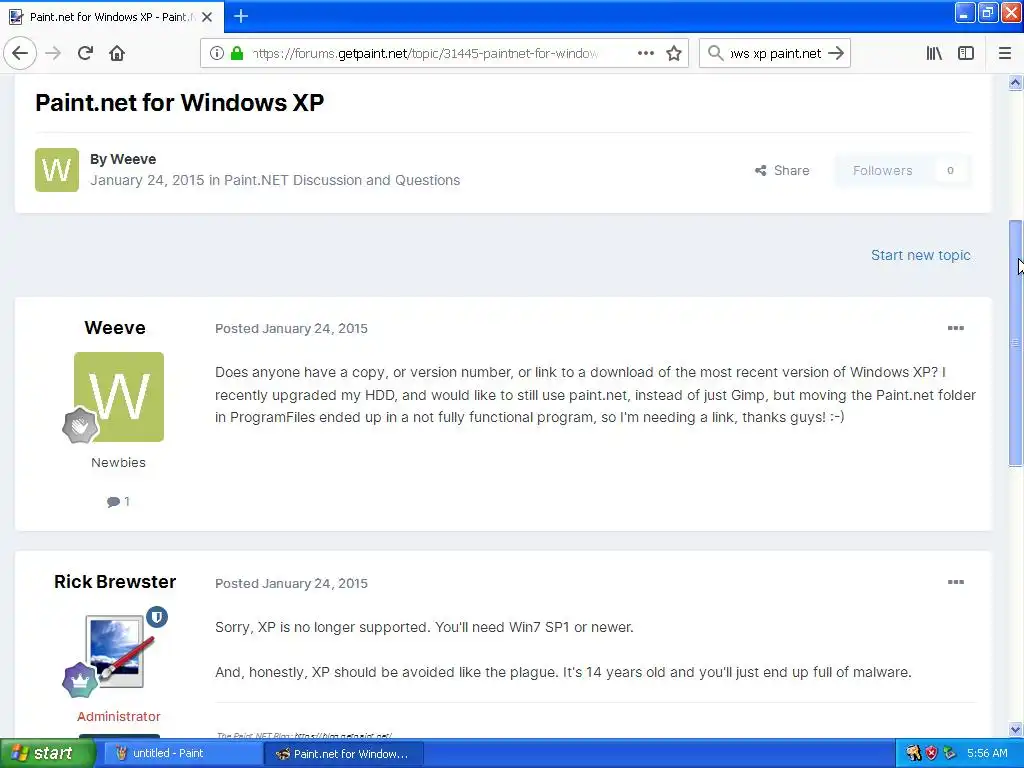Click Rick Brewster's moderator shield badge
The height and width of the screenshot is (768, 1024).
click(157, 616)
